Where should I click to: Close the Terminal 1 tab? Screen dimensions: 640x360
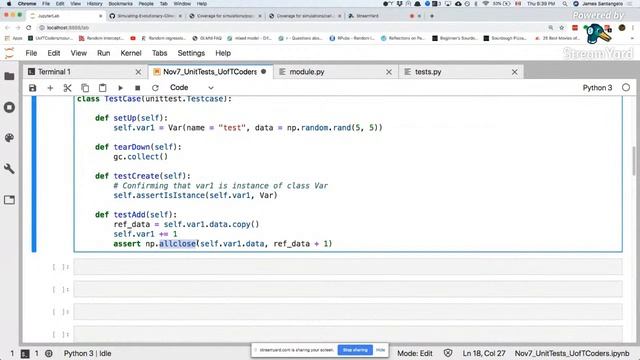pos(138,72)
